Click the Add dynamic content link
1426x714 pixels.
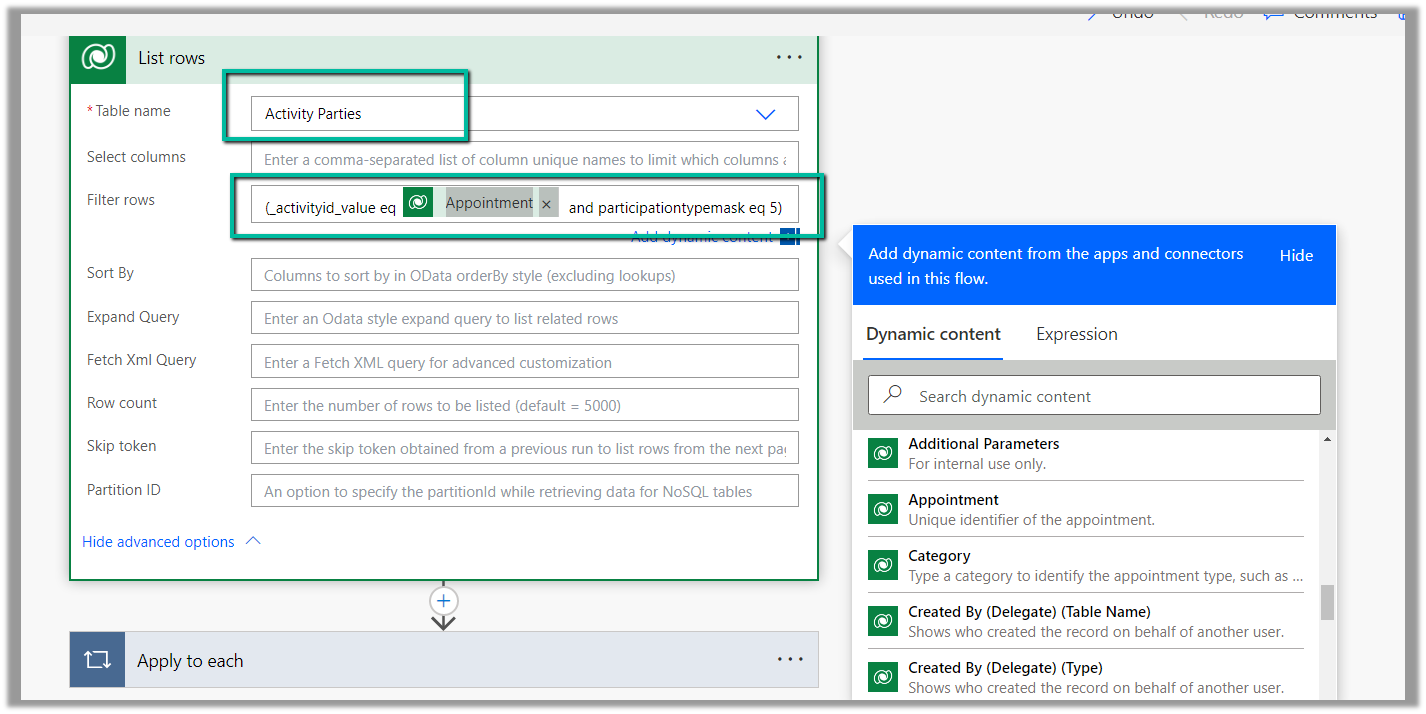pos(702,237)
